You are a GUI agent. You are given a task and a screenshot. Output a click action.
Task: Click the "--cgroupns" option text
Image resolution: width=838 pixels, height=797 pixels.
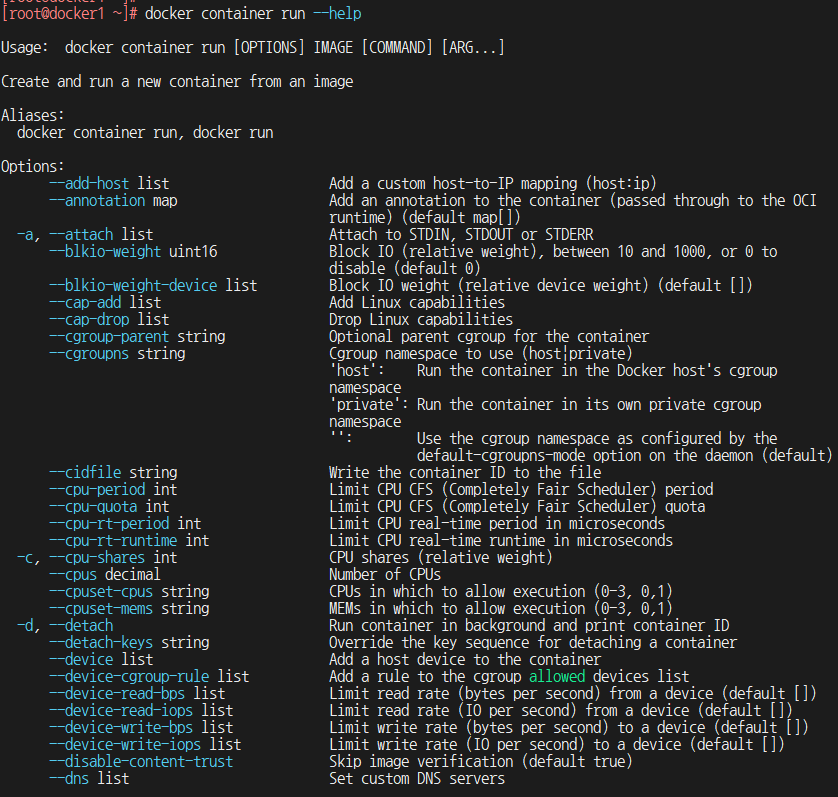[89, 353]
